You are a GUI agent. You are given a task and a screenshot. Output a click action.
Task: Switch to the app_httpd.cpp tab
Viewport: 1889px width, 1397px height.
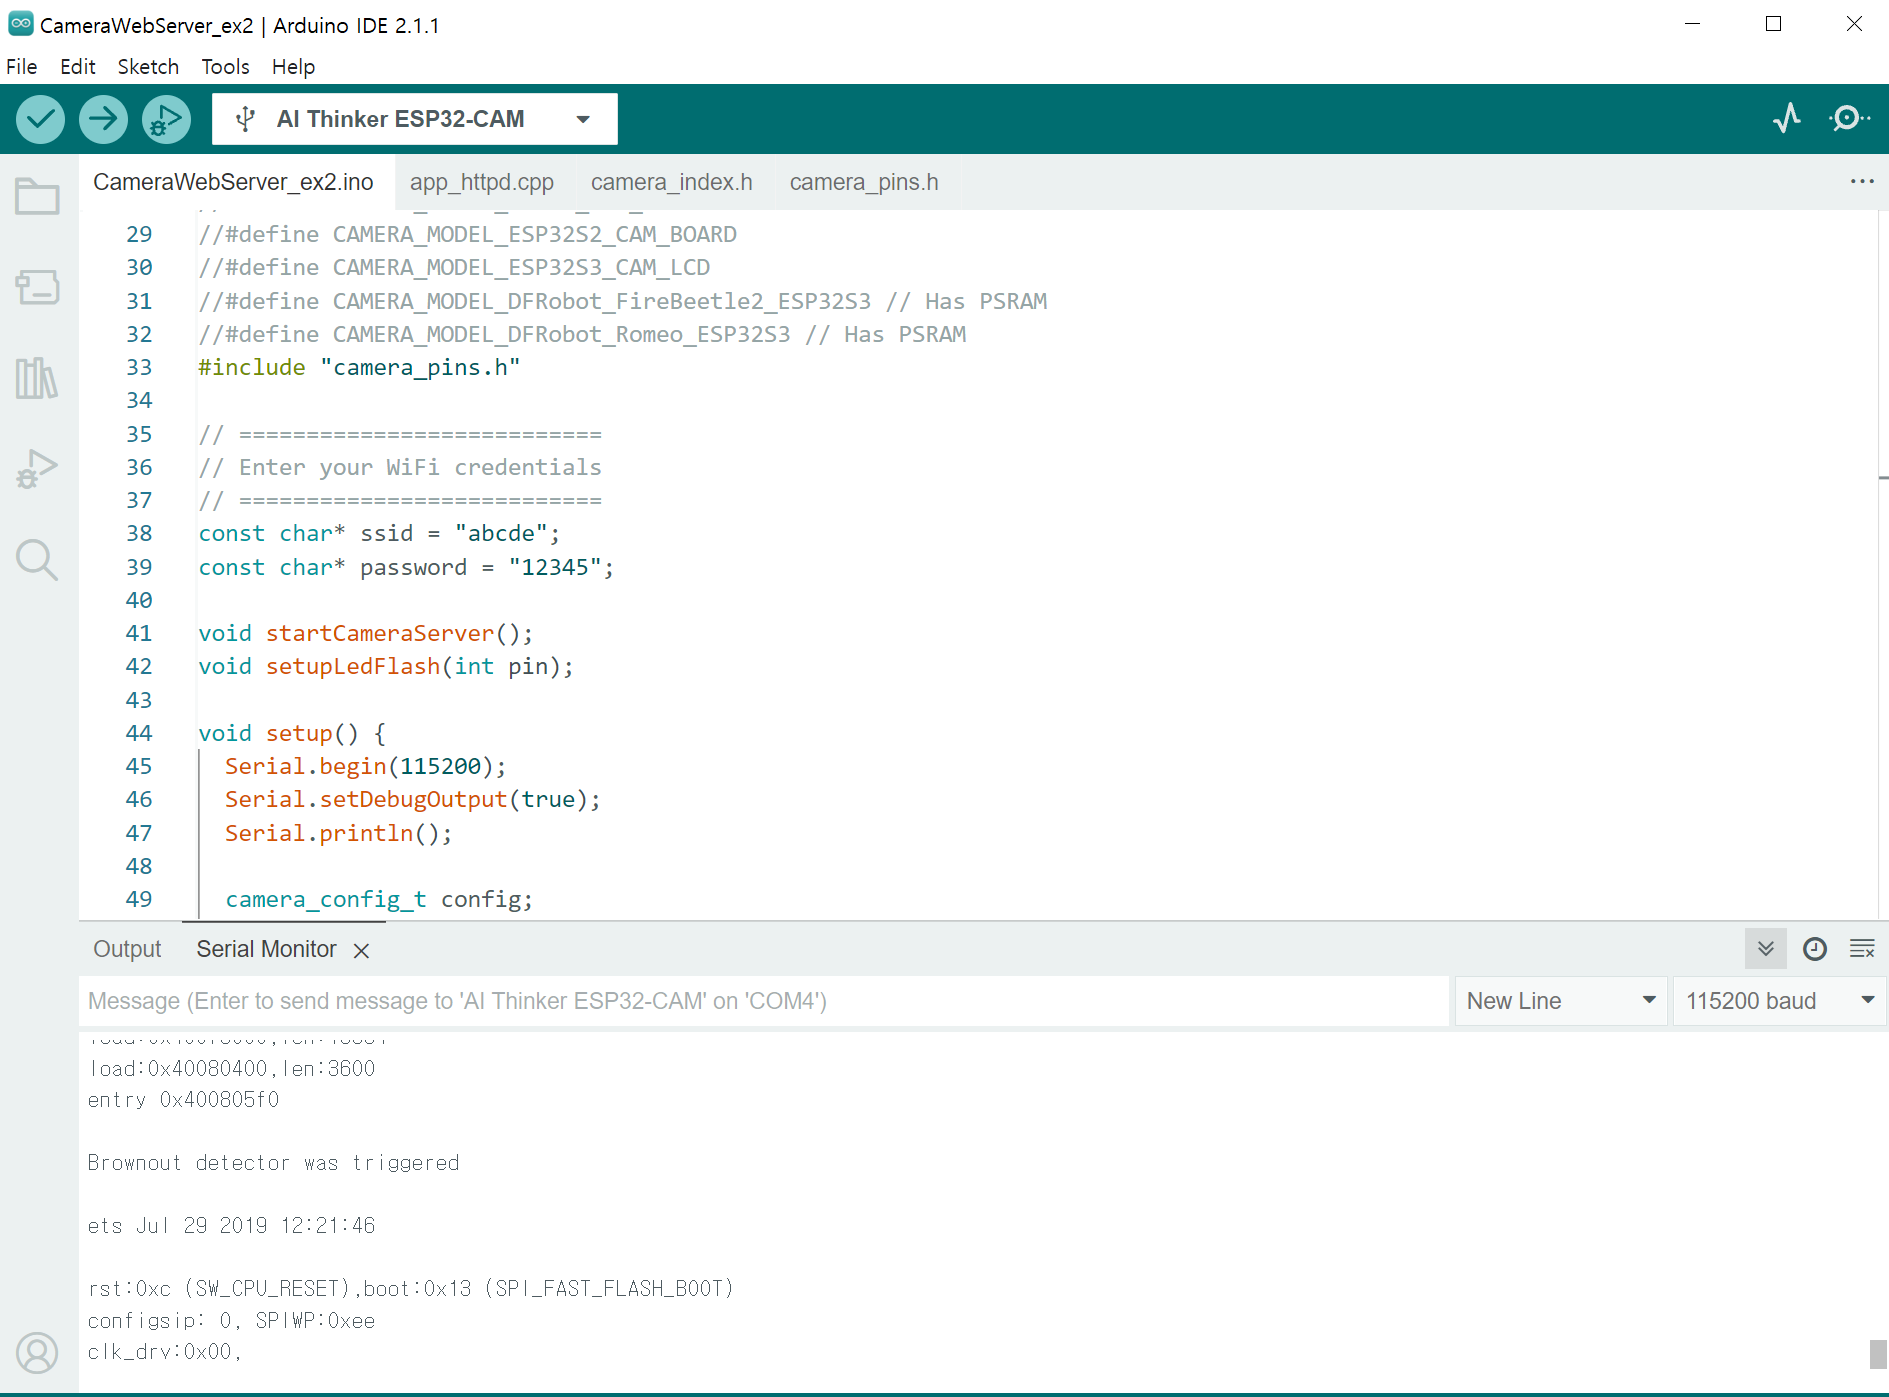coord(481,182)
